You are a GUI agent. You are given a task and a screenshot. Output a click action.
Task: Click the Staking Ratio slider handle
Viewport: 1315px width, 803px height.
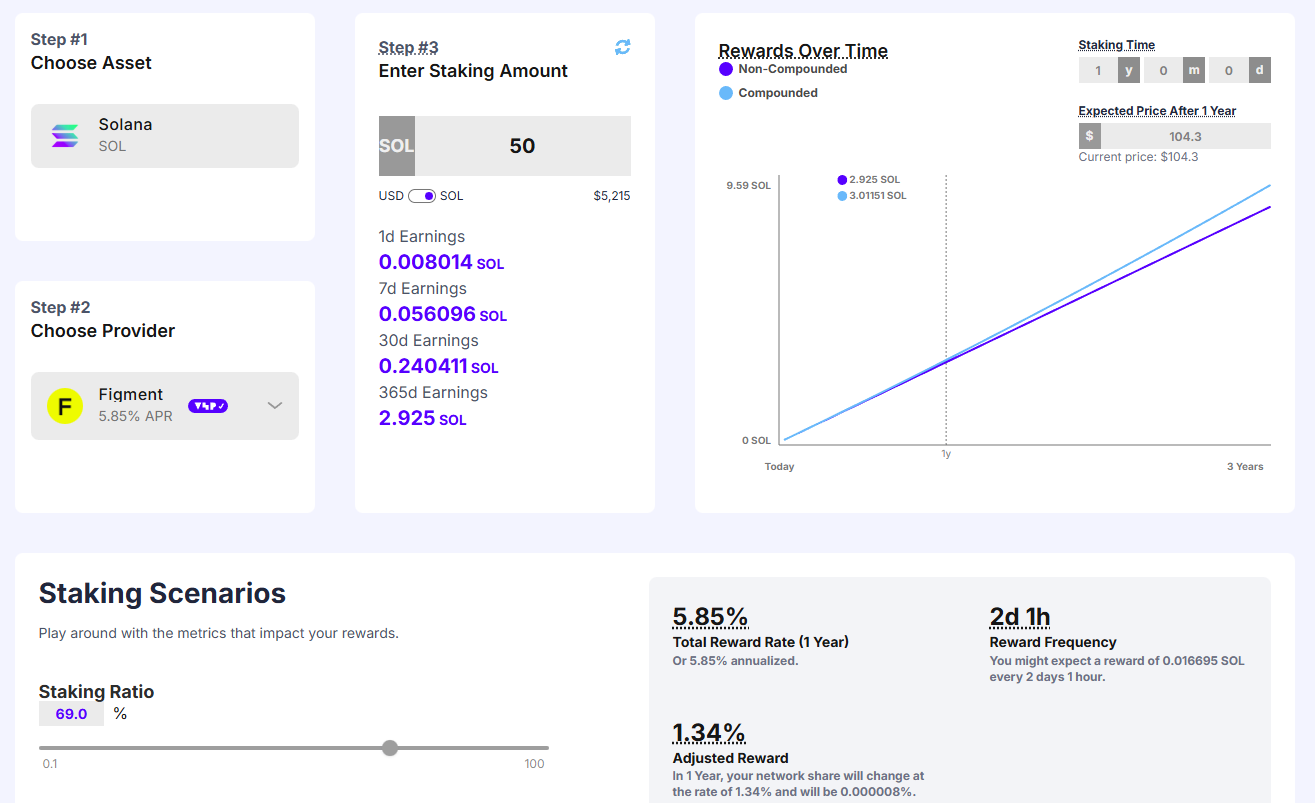390,748
